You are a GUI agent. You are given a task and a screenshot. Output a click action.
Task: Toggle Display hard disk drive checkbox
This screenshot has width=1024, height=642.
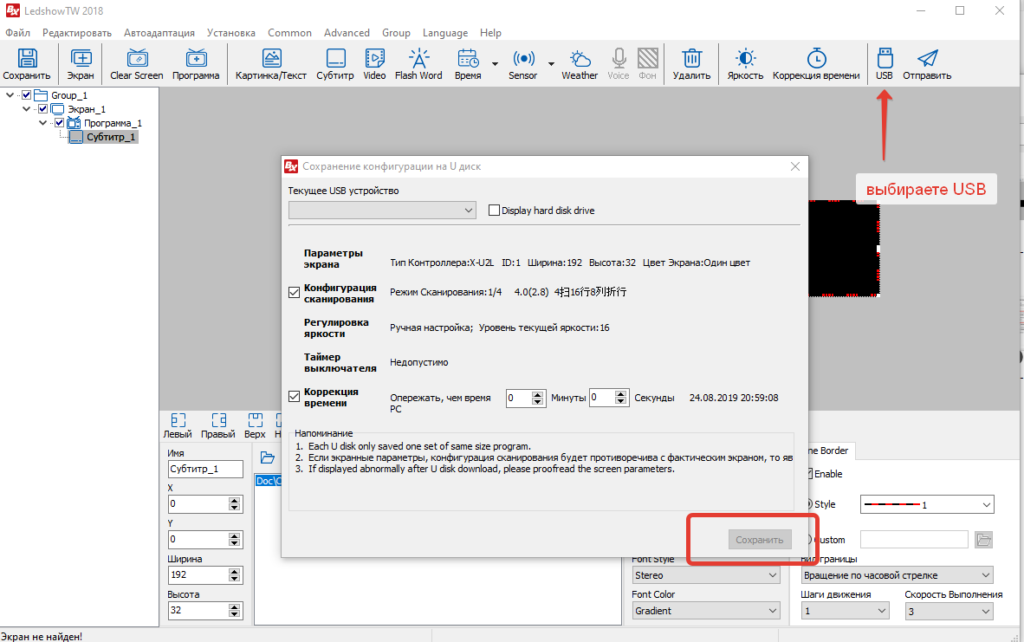(x=494, y=210)
